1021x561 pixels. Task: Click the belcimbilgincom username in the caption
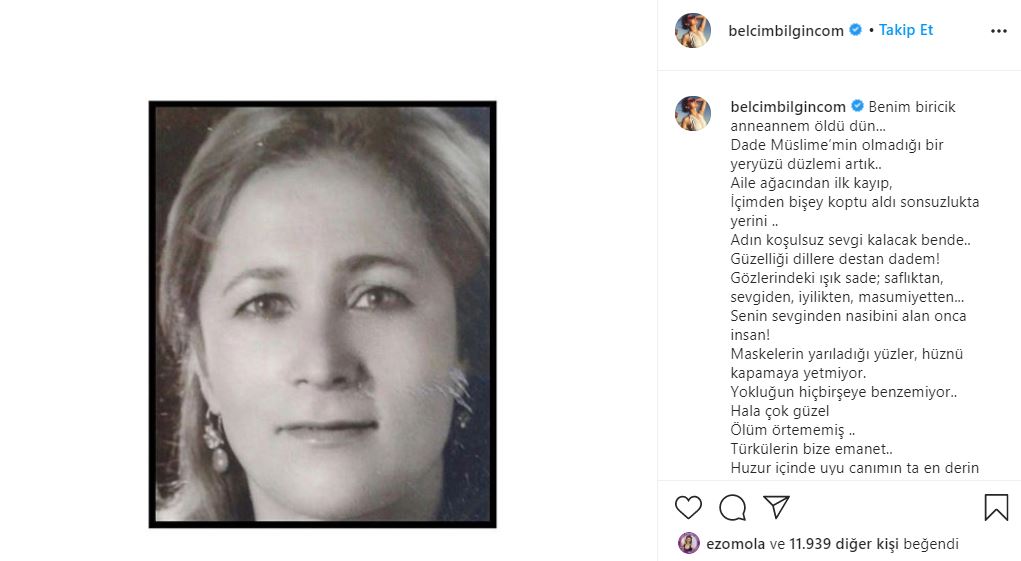pyautogui.click(x=788, y=106)
